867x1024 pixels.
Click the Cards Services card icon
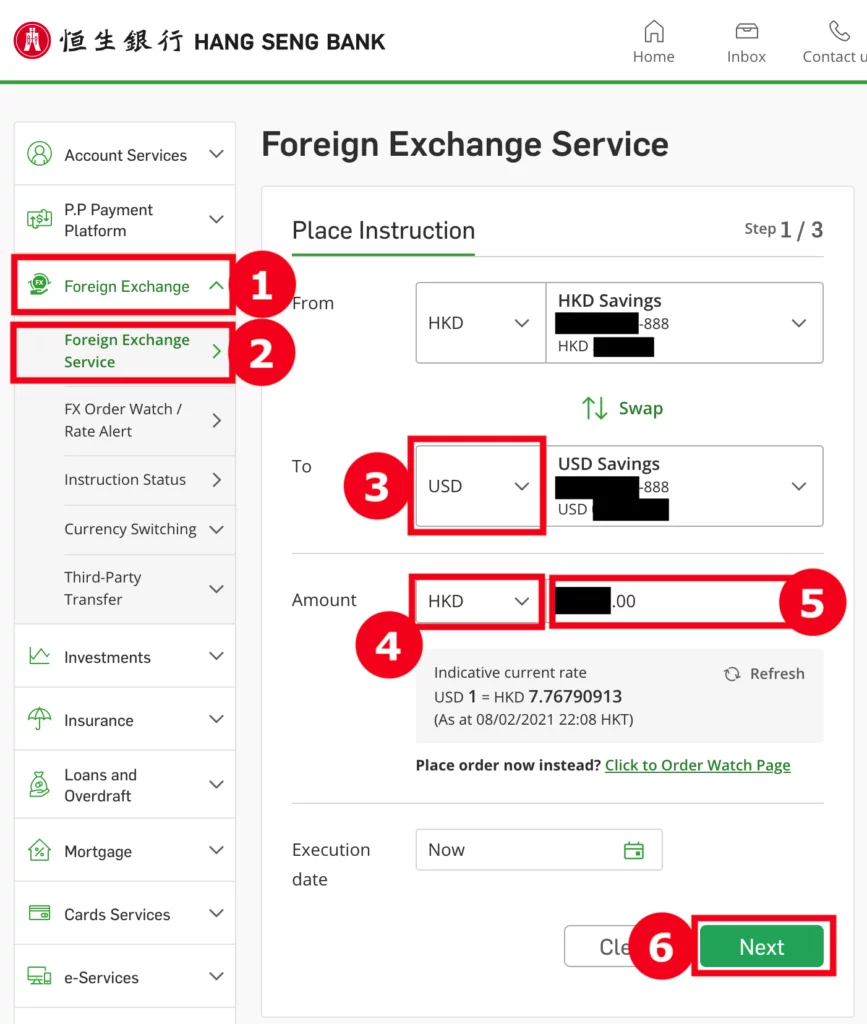[39, 912]
